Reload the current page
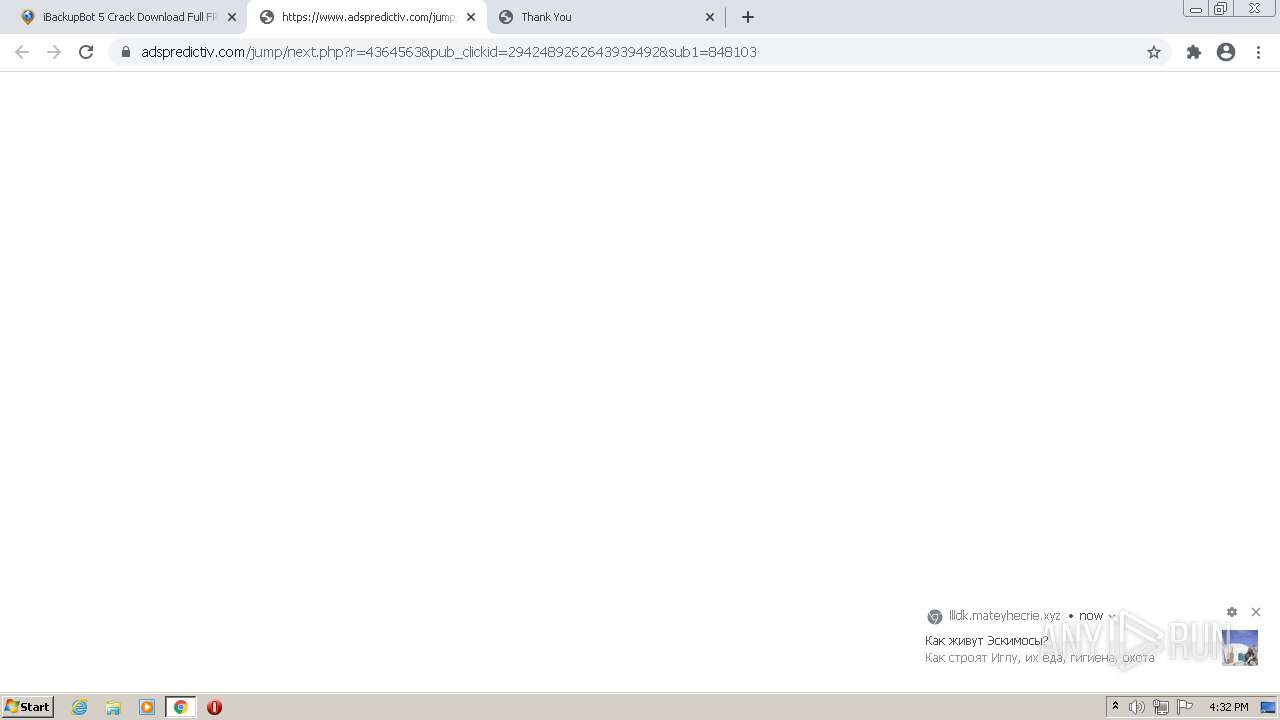Viewport: 1280px width, 720px height. point(86,52)
